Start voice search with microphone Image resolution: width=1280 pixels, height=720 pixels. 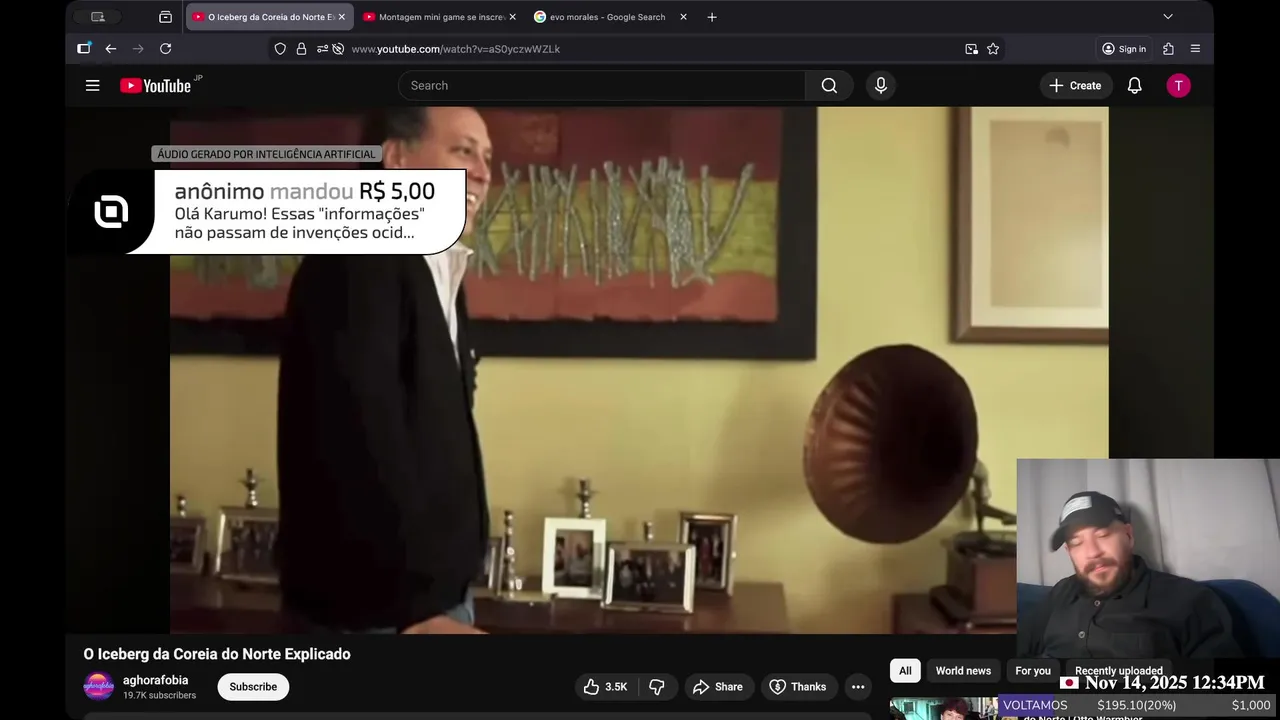[881, 86]
